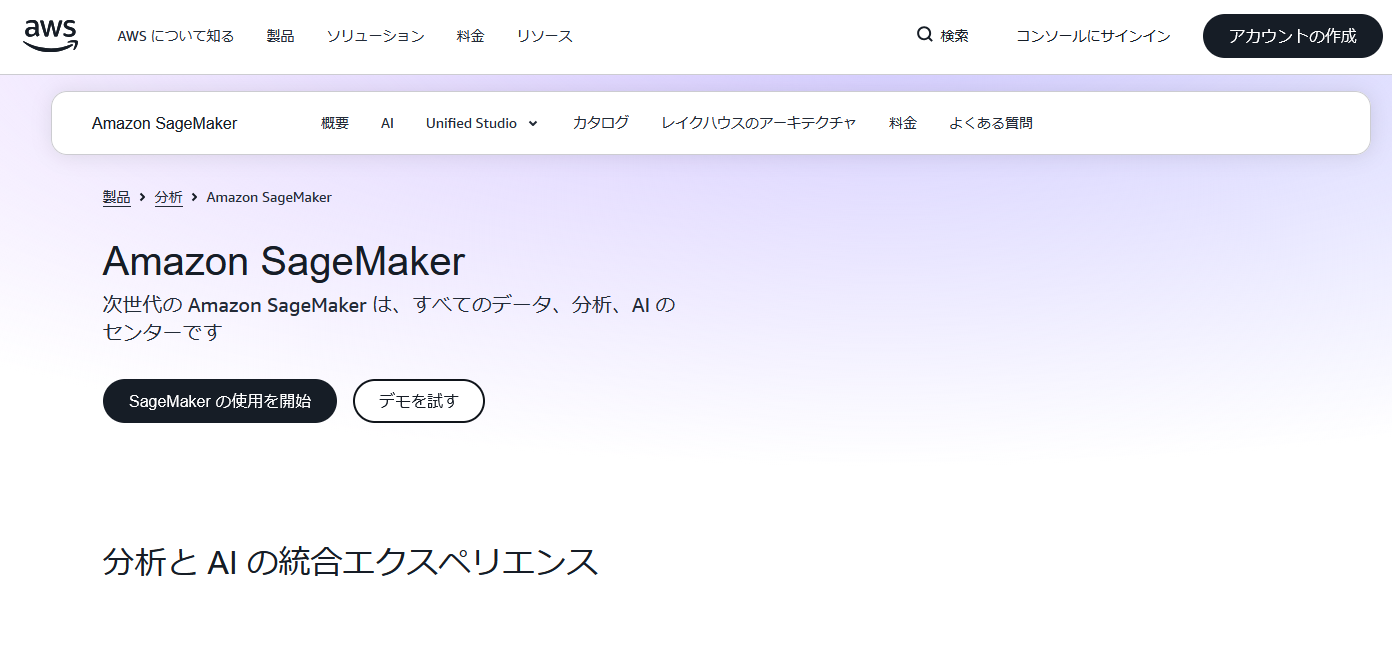This screenshot has width=1392, height=660.
Task: Switch to the AI tab
Action: click(387, 122)
